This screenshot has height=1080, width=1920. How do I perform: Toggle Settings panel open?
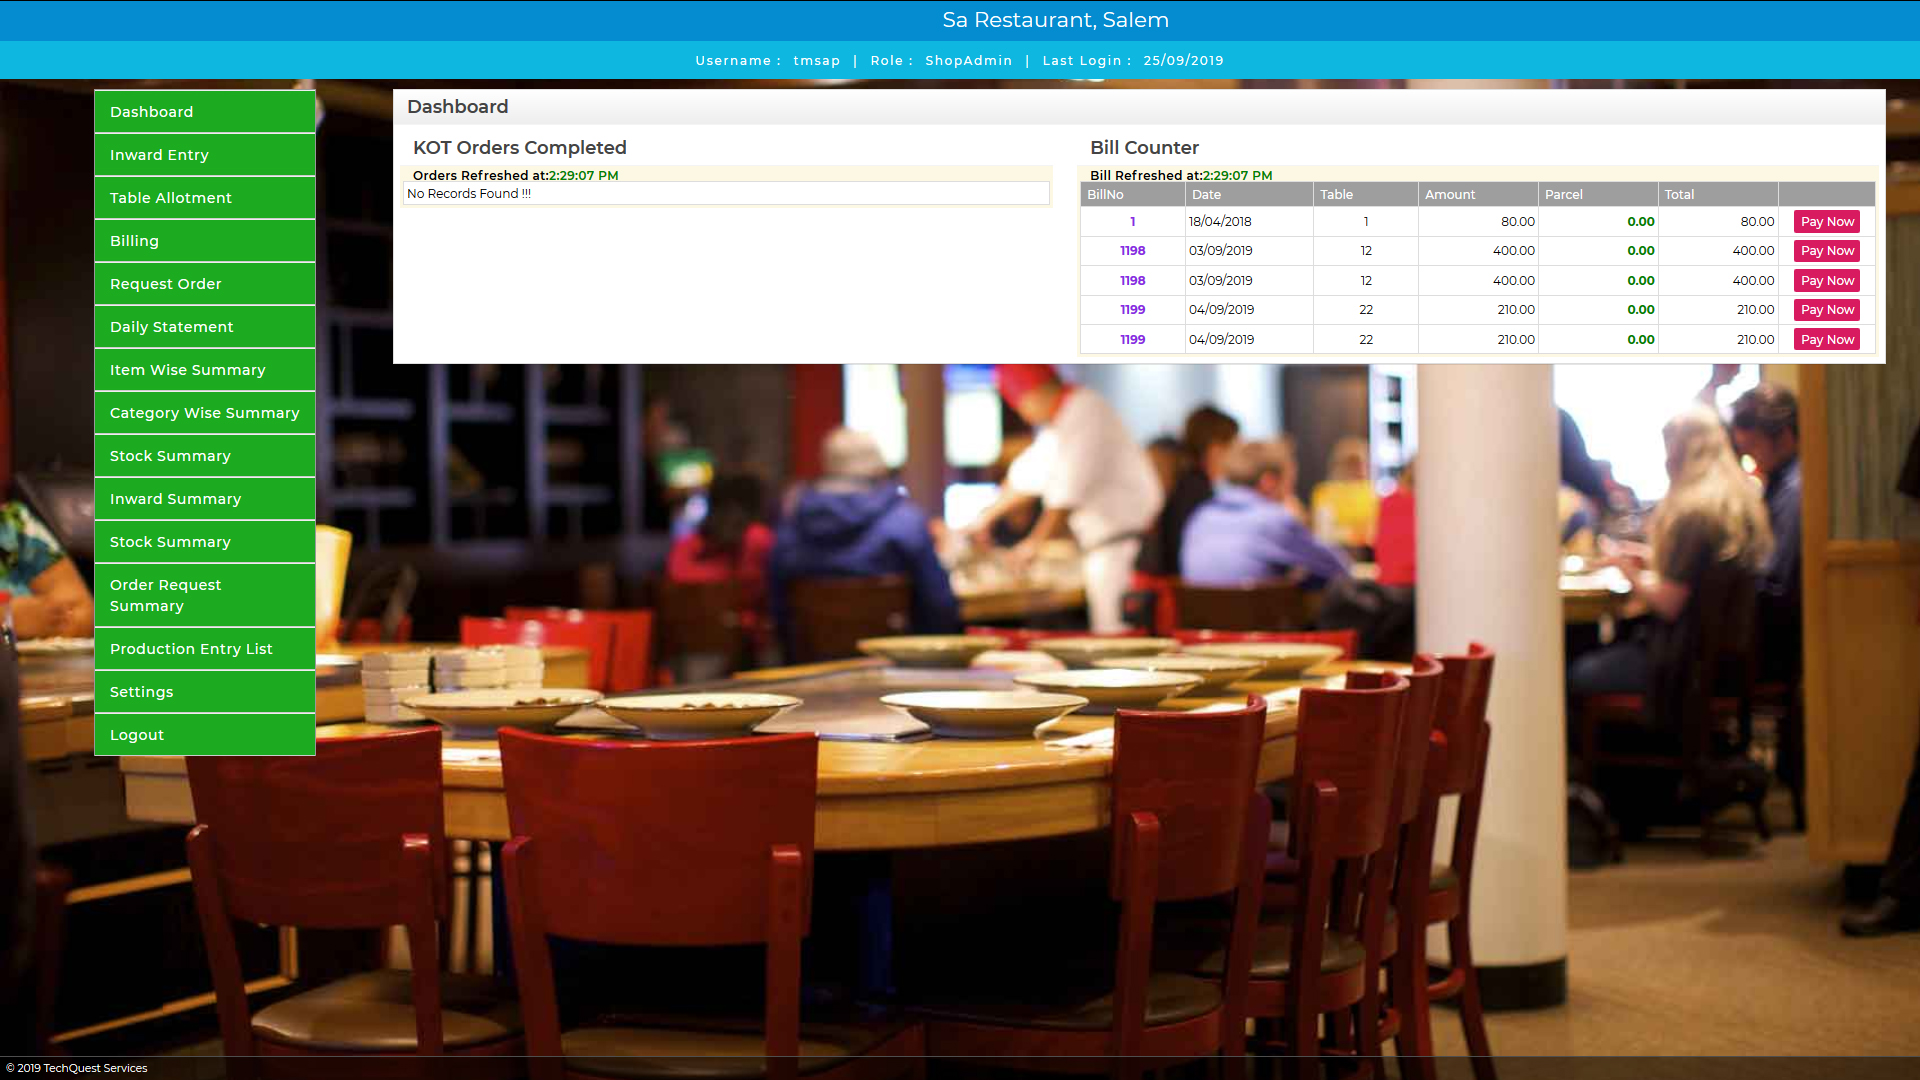click(x=203, y=691)
